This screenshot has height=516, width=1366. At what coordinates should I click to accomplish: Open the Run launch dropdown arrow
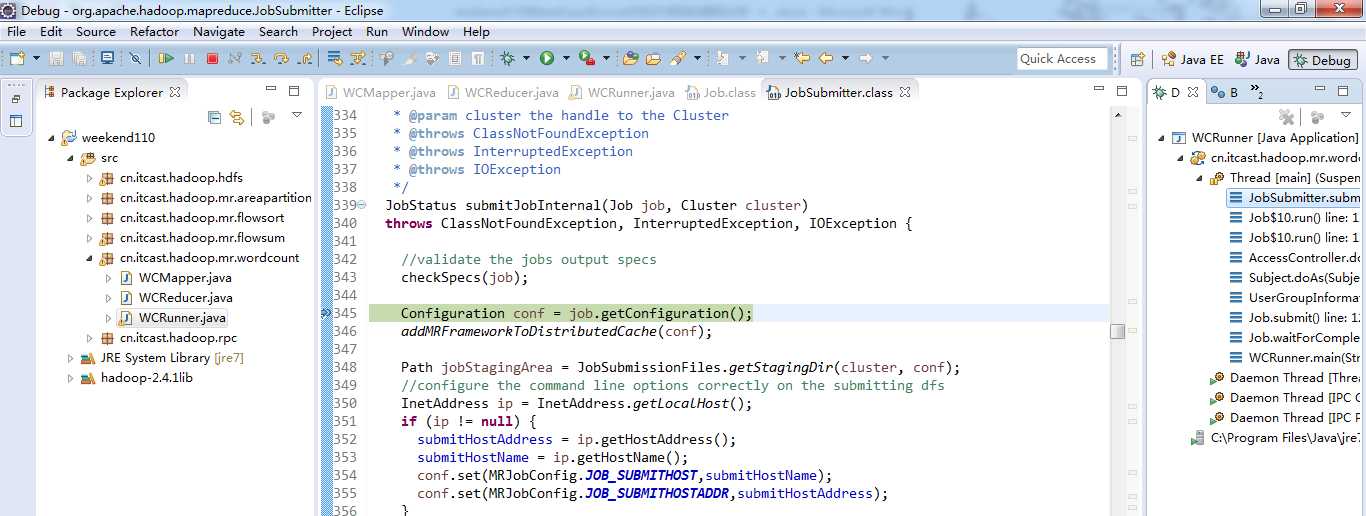565,58
